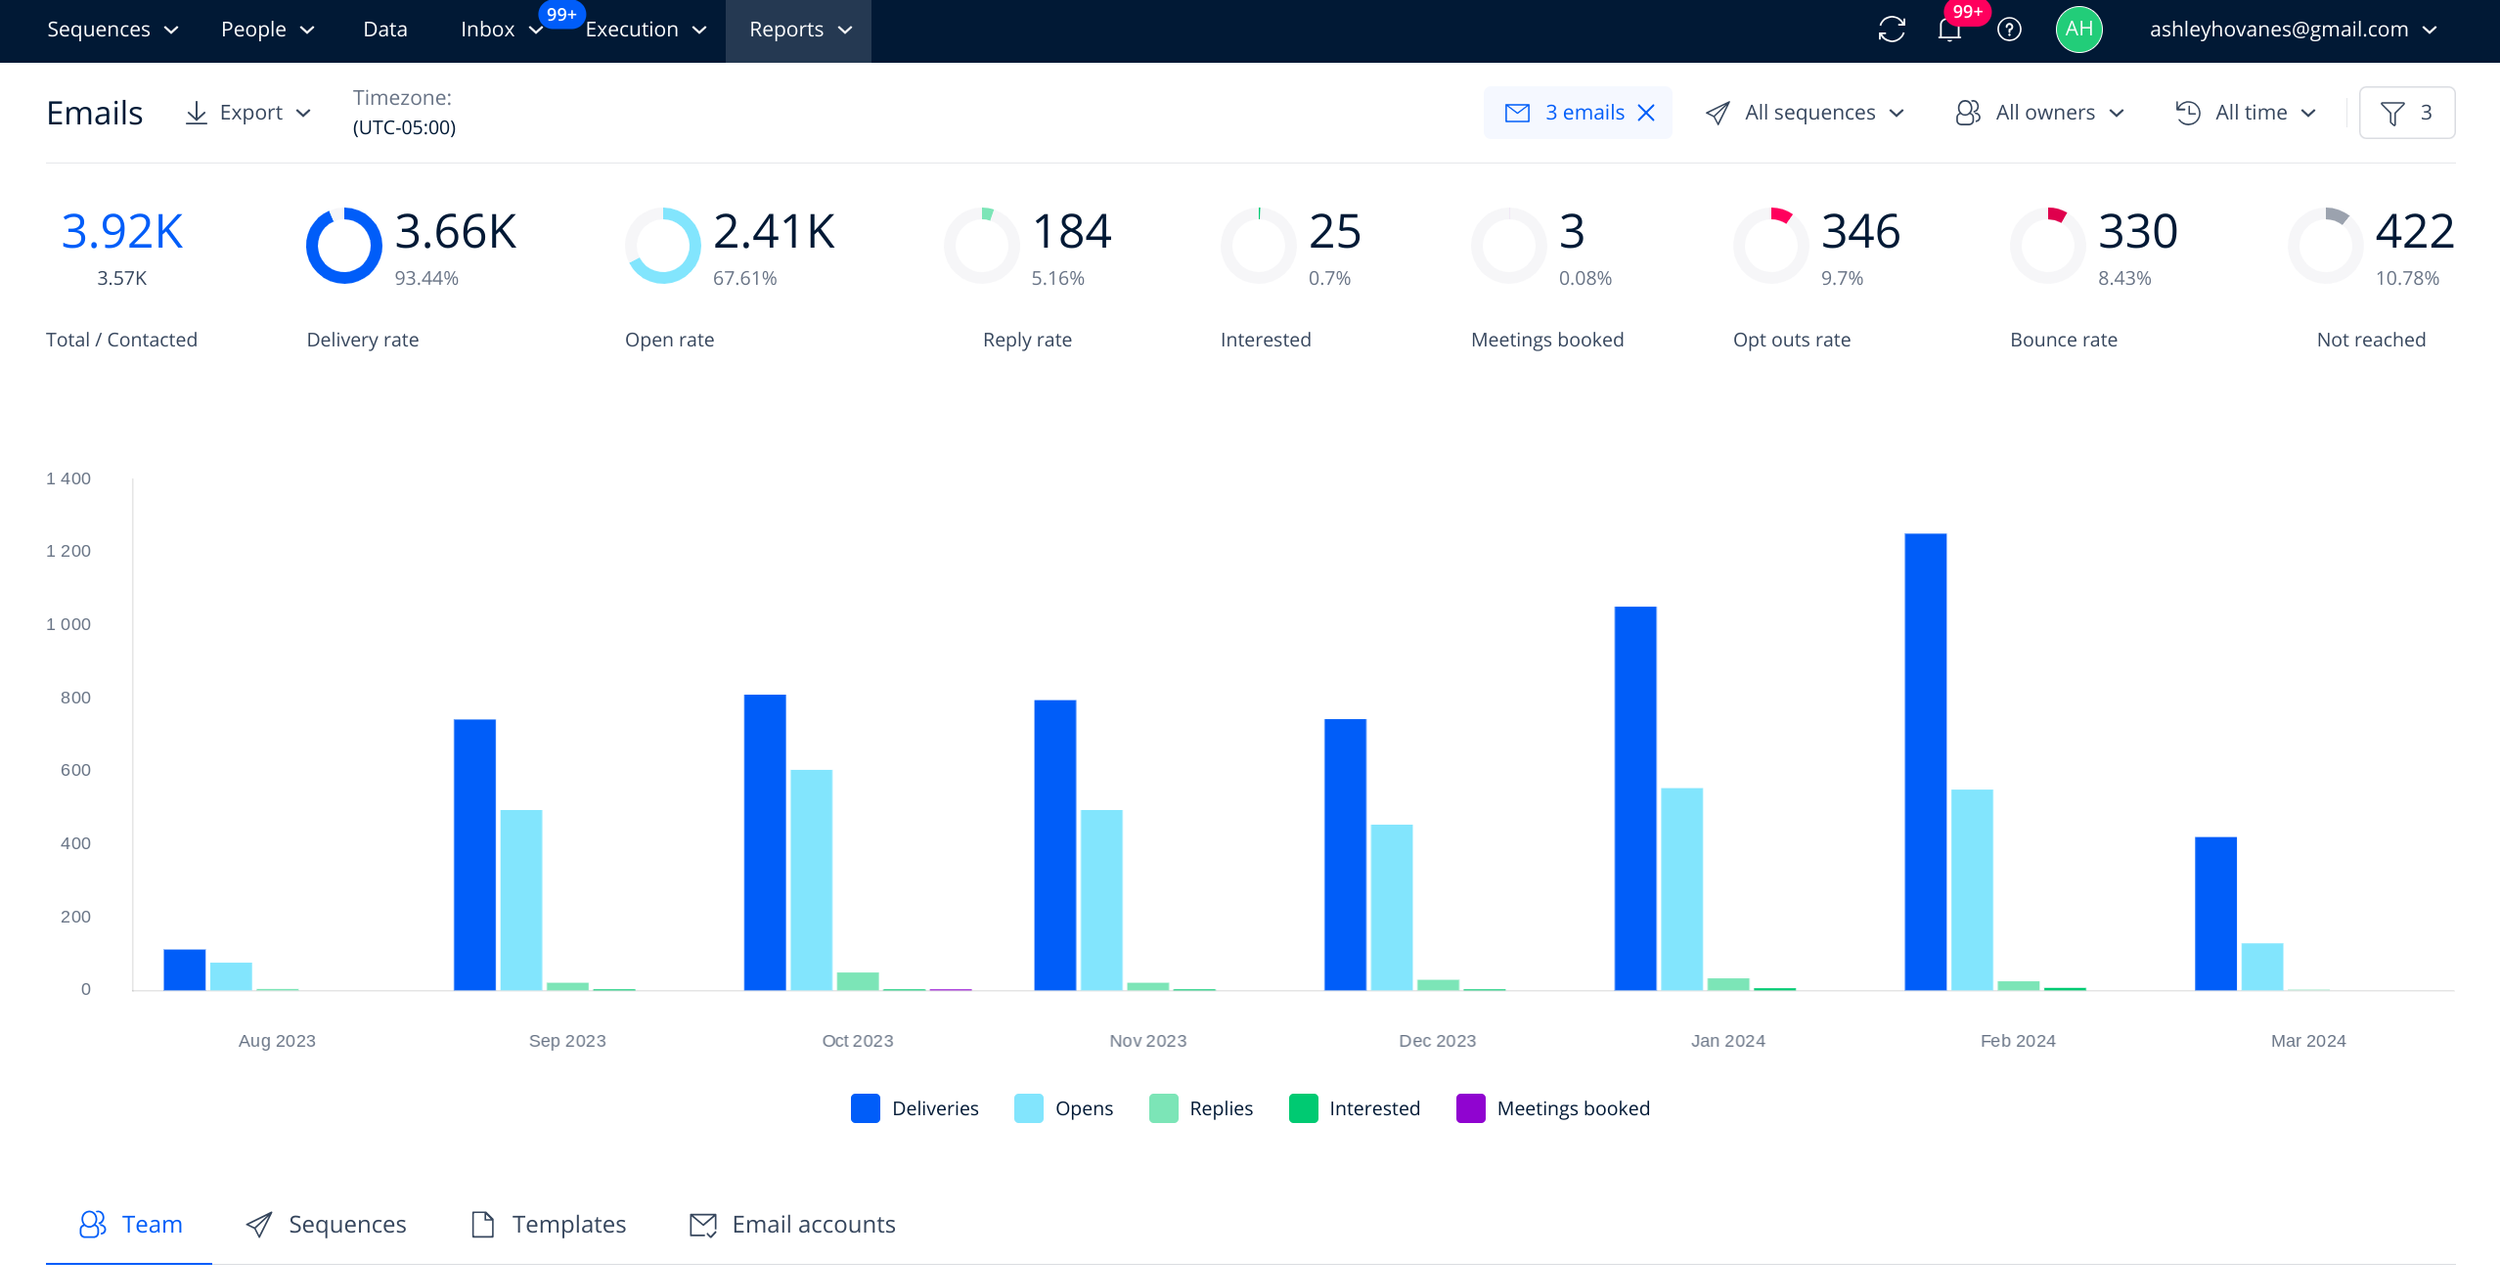The width and height of the screenshot is (2500, 1267).
Task: Switch to the Templates tab
Action: point(548,1224)
